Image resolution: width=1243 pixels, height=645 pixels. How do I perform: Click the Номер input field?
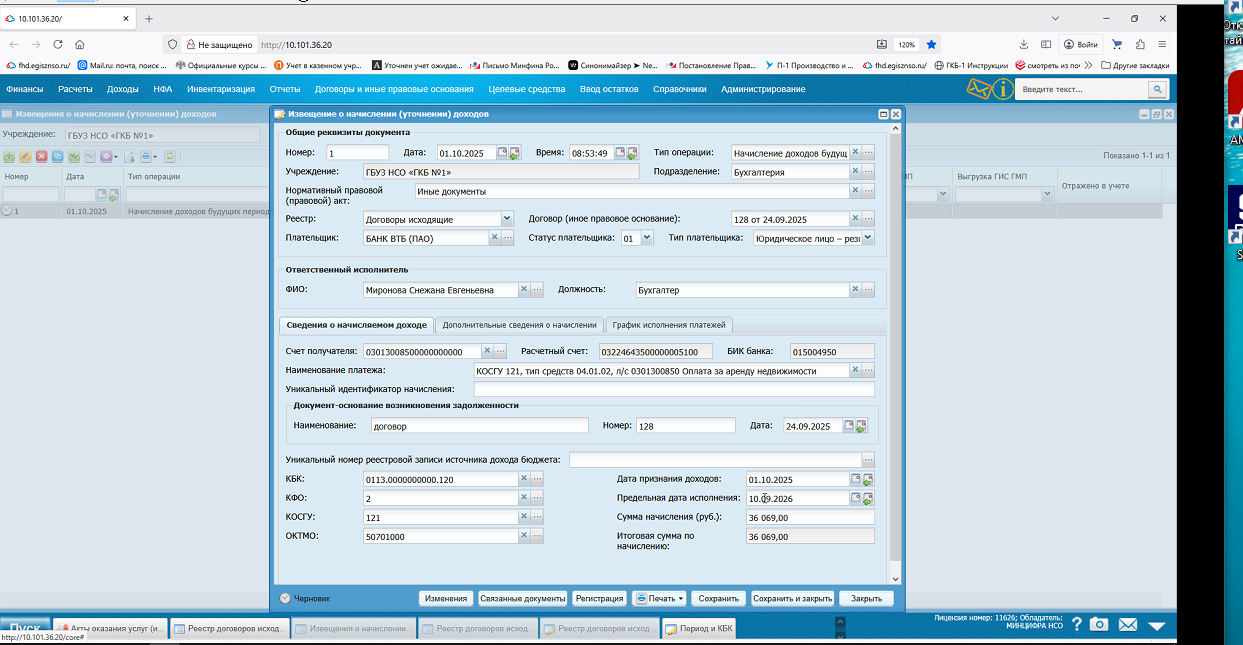(x=357, y=153)
